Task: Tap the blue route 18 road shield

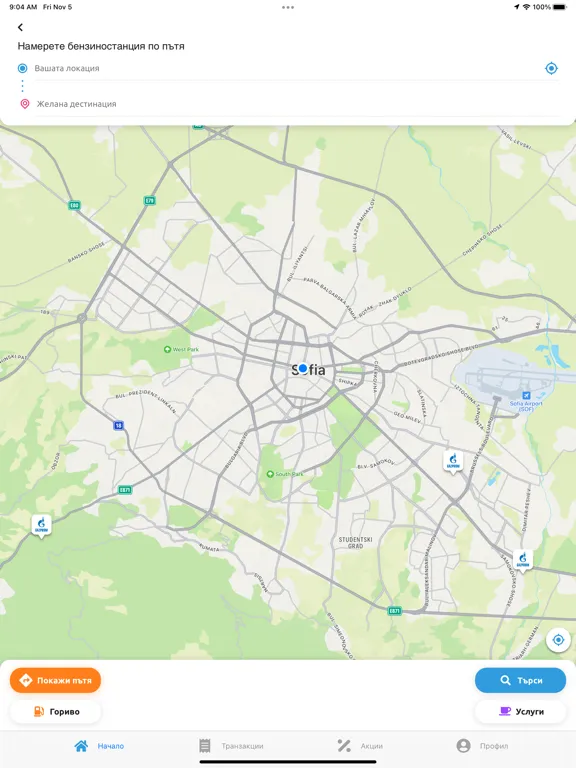Action: pyautogui.click(x=118, y=425)
